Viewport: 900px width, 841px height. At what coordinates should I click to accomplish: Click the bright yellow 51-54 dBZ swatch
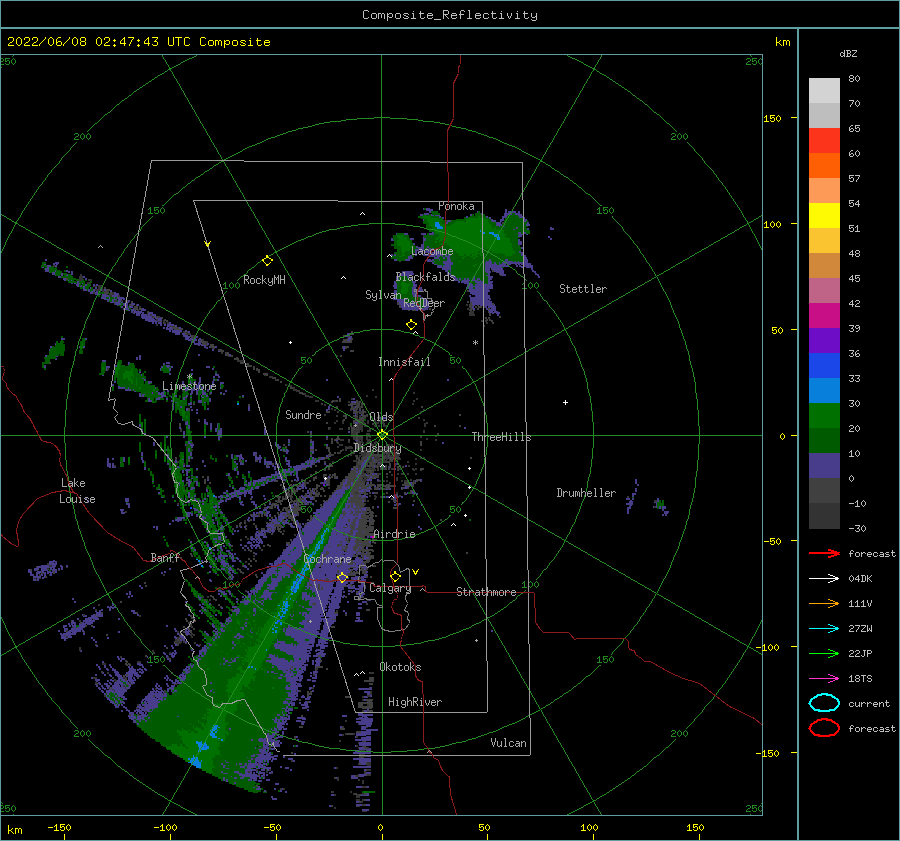(824, 215)
